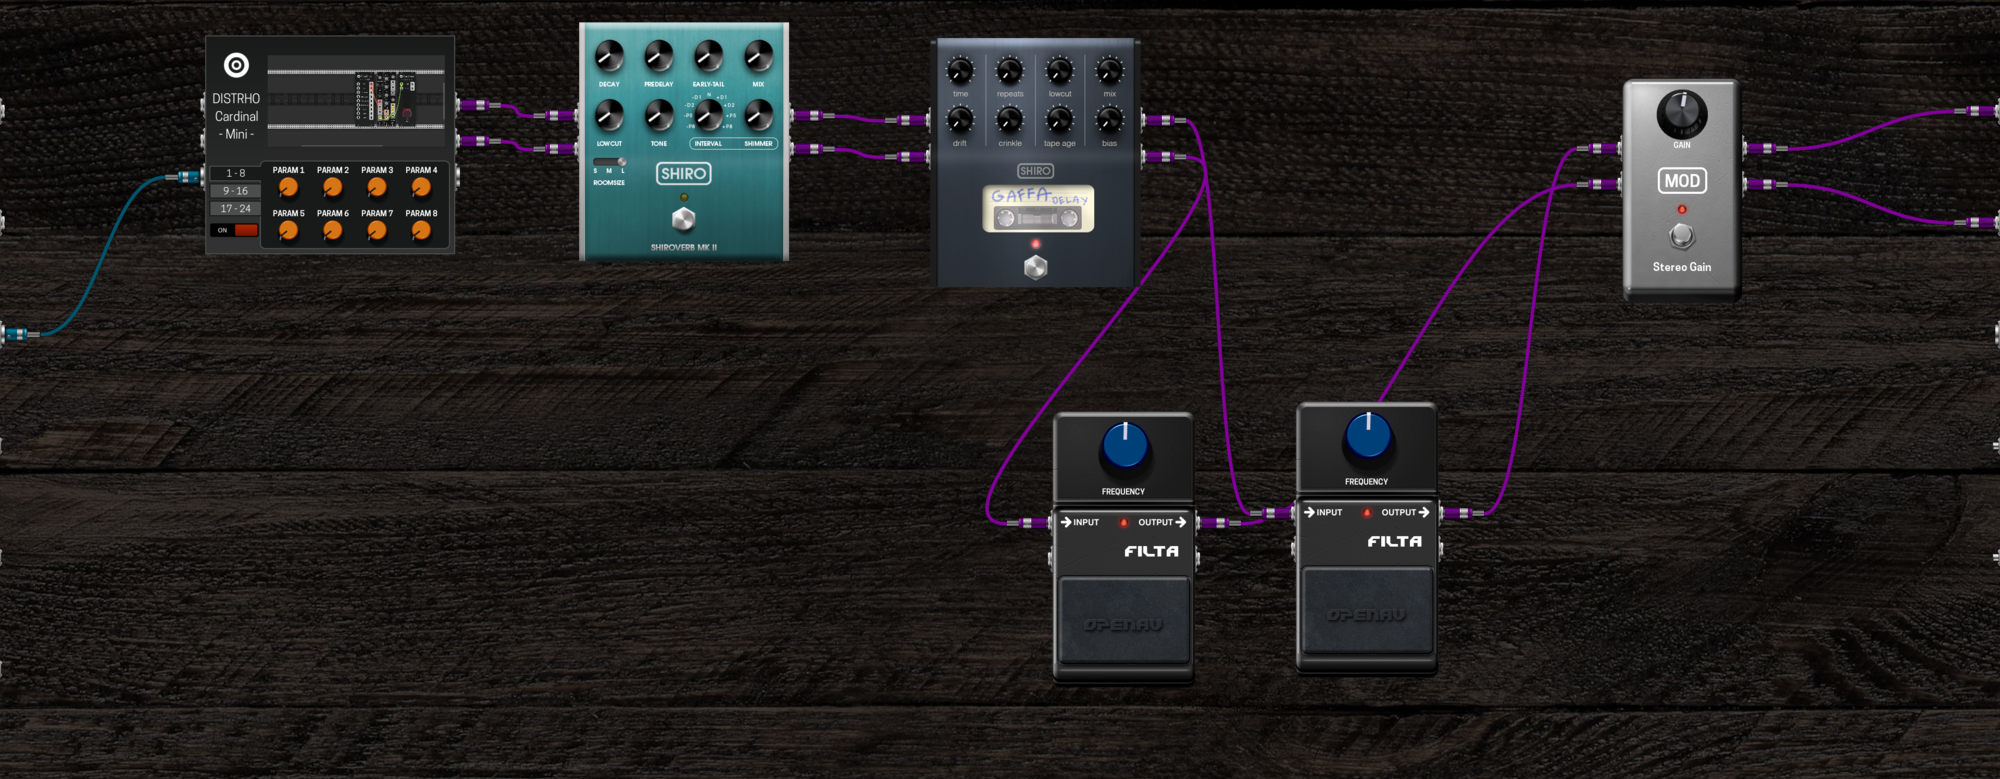
Task: Click the Shiroverb DECAY knob
Action: [609, 56]
